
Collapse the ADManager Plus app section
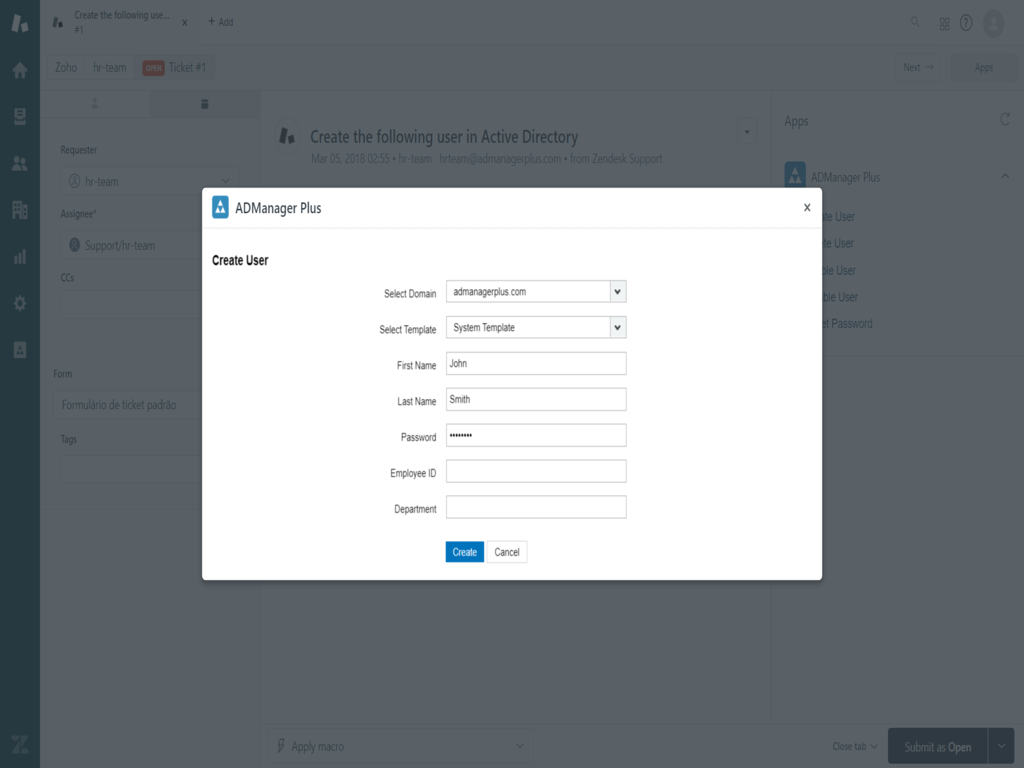(x=1004, y=177)
